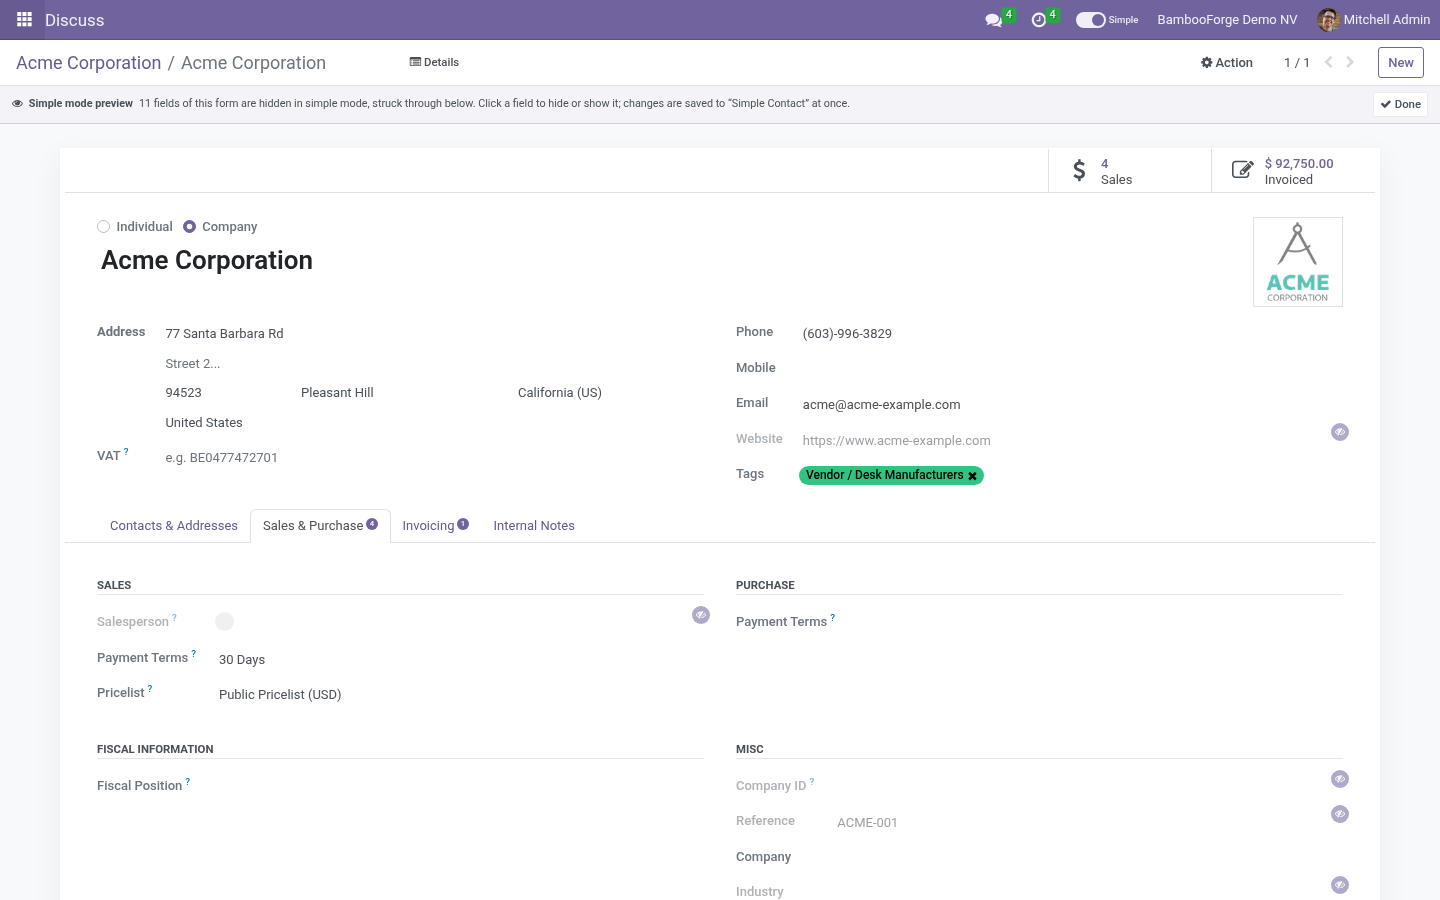Select the Individual radio button
Image resolution: width=1440 pixels, height=900 pixels.
[103, 227]
